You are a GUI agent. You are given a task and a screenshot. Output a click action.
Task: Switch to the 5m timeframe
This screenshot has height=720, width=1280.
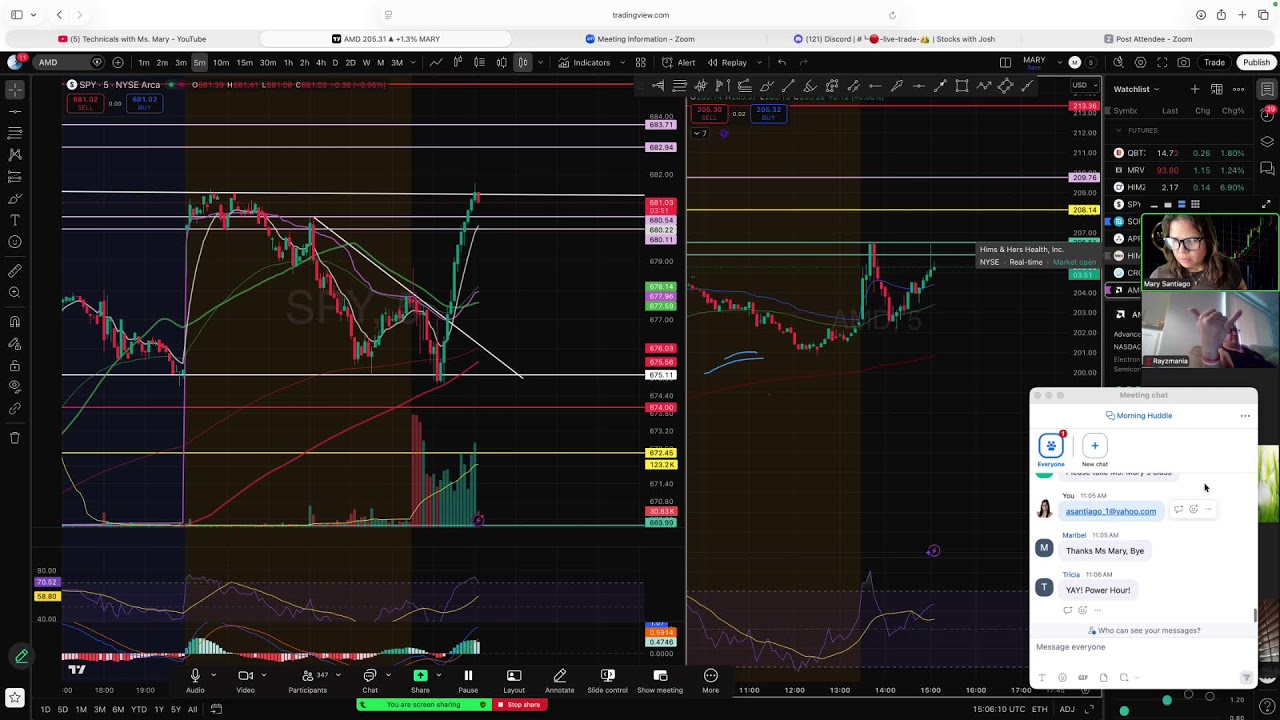tap(199, 63)
